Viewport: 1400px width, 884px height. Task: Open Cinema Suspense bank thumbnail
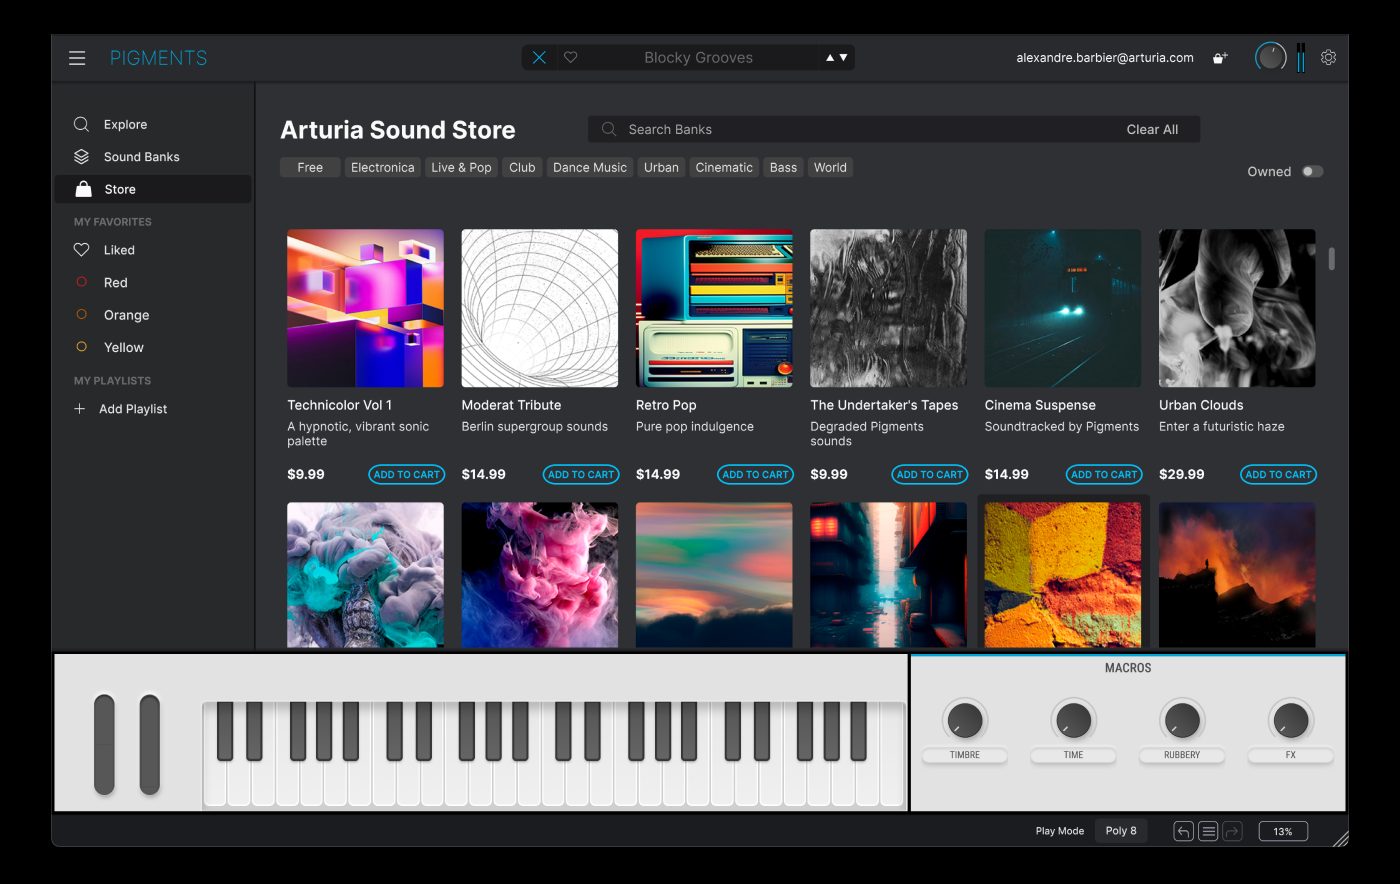coord(1063,308)
